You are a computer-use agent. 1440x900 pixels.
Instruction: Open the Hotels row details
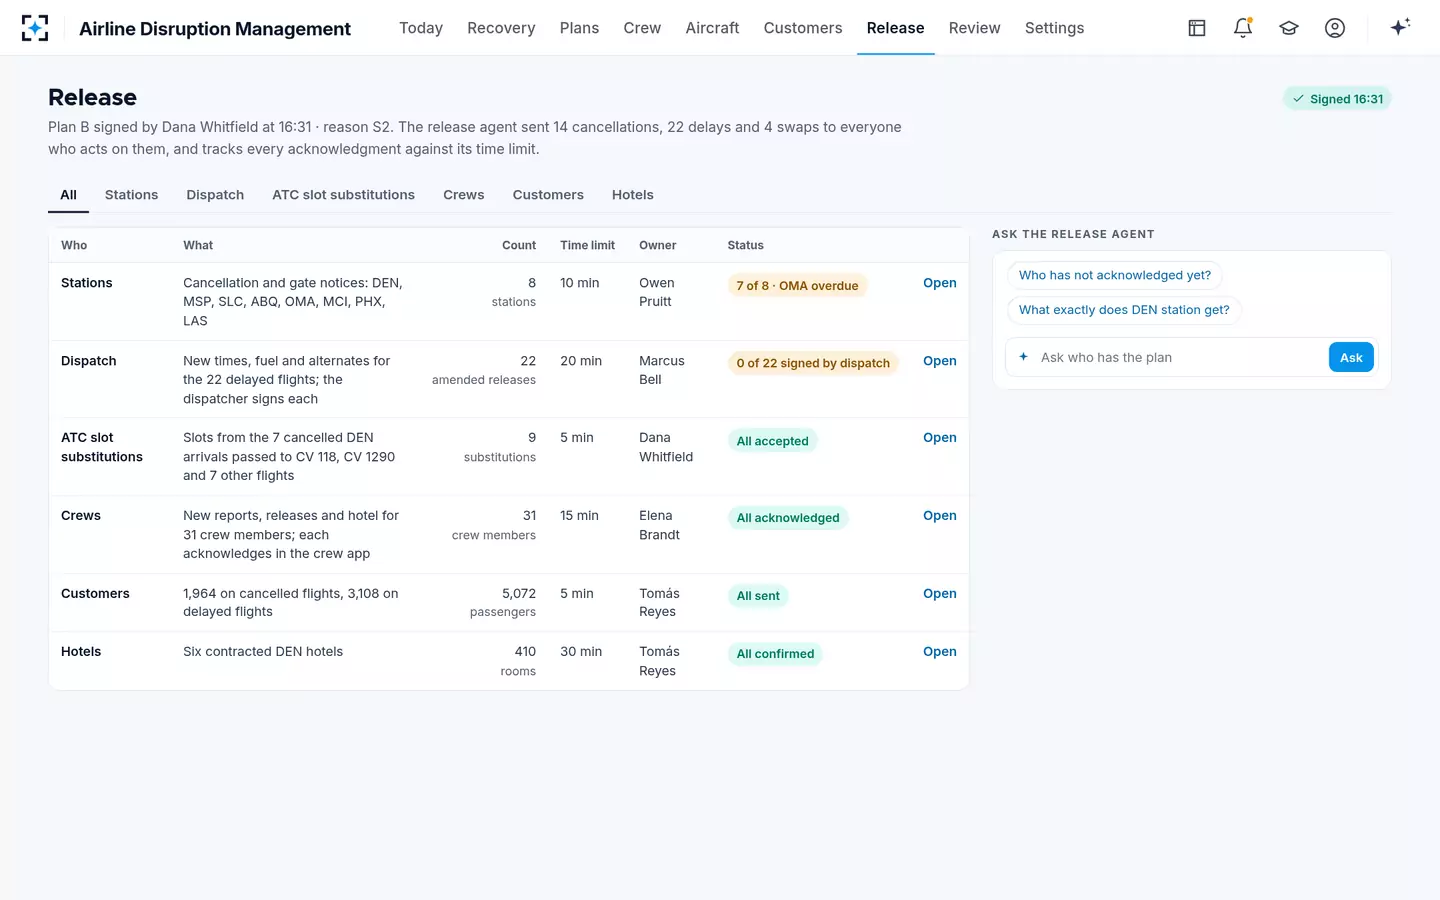pos(940,652)
